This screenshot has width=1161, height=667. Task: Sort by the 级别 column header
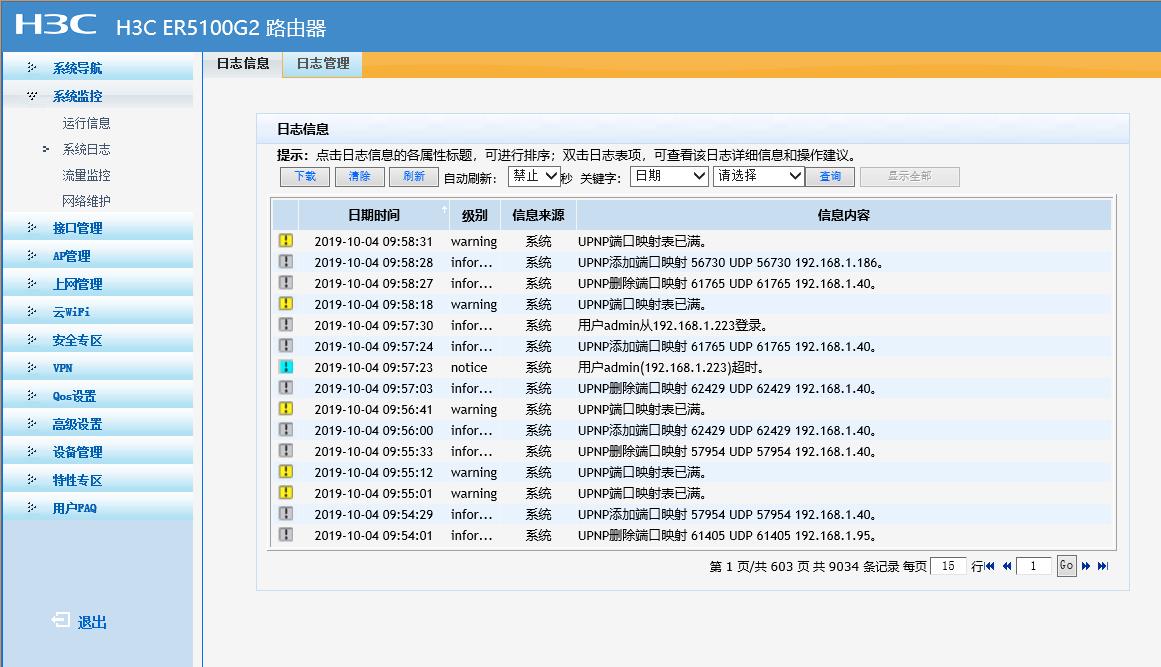point(475,215)
